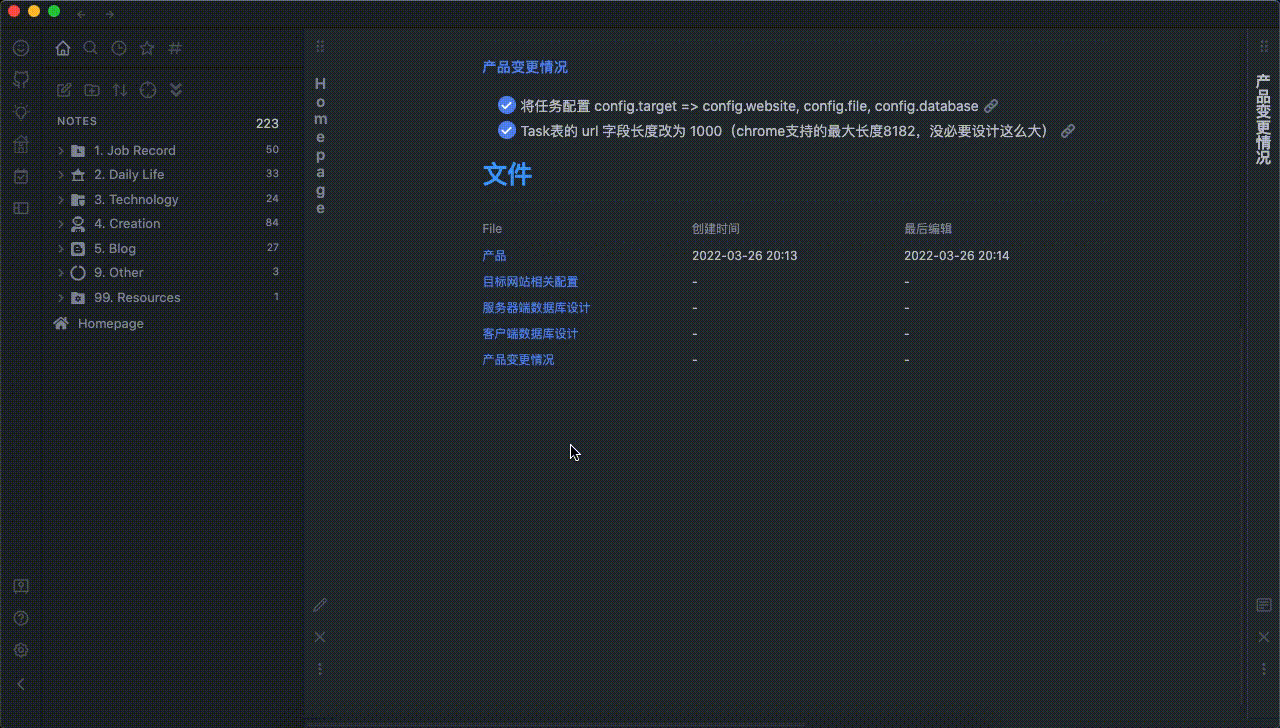Open the 服务器端数据库设计 file link

535,307
